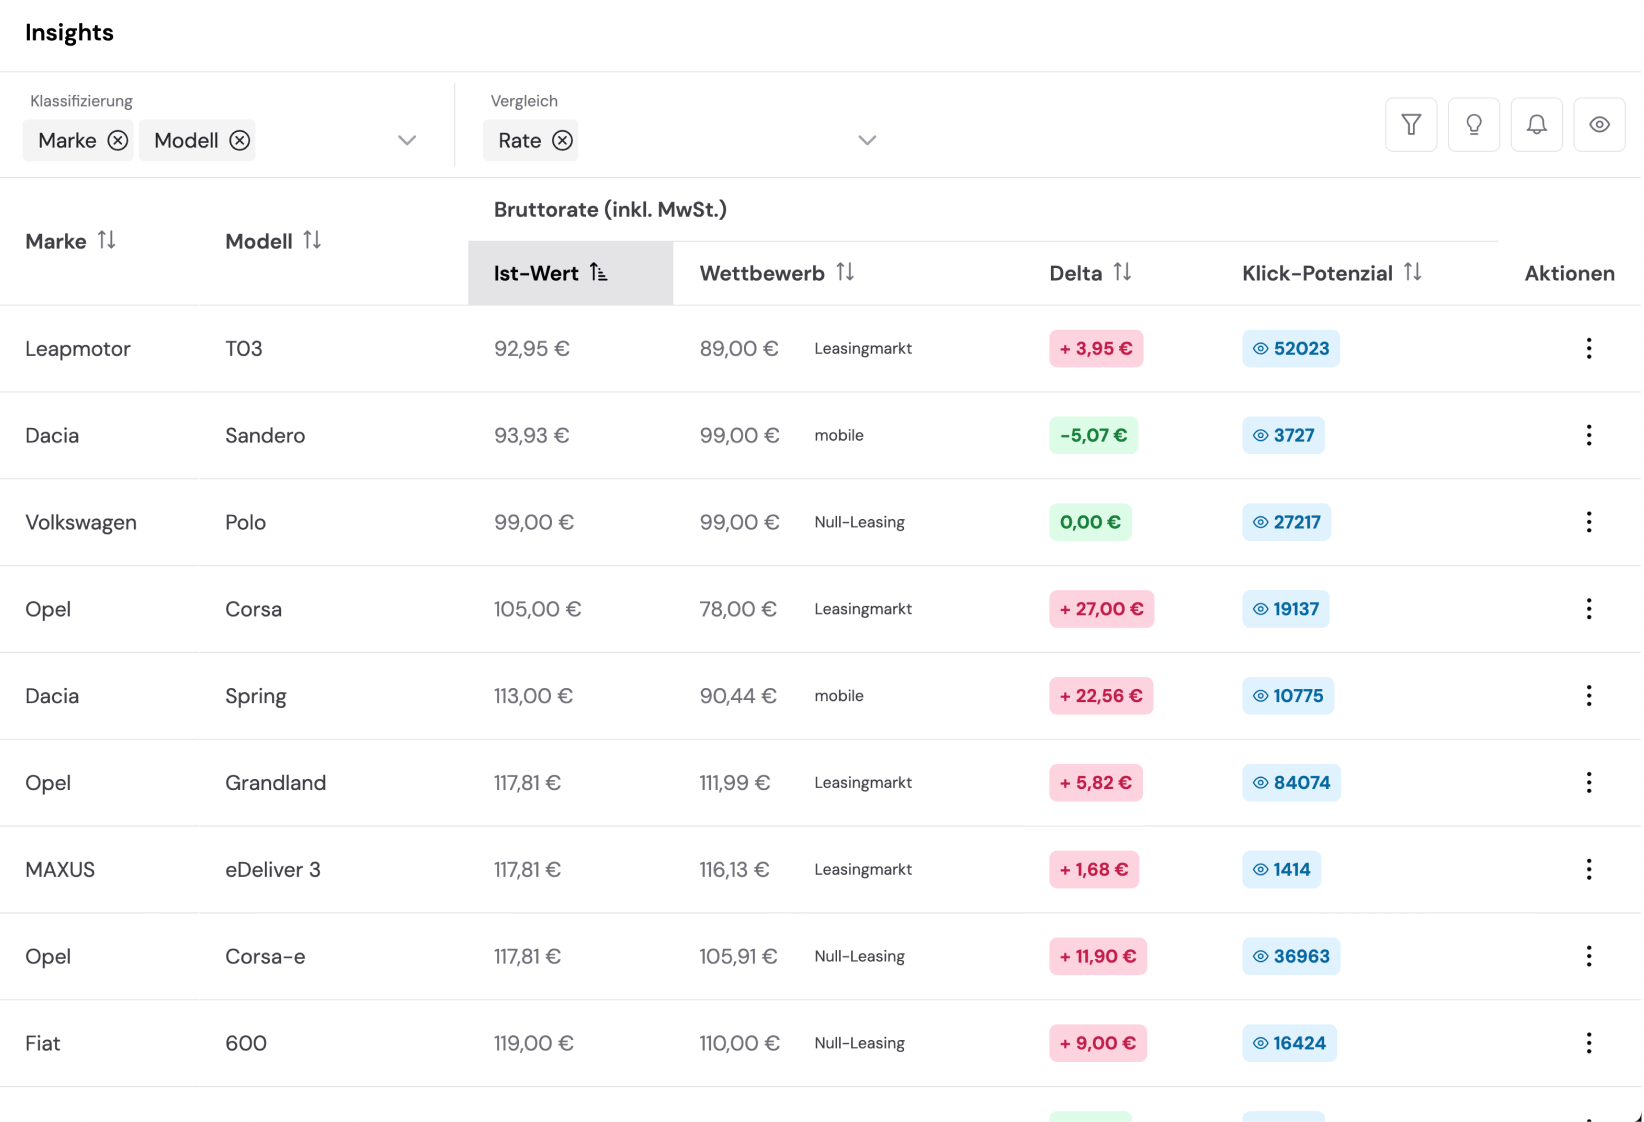The image size is (1644, 1122).
Task: Expand the Klassifizierung dropdown
Action: [x=407, y=141]
